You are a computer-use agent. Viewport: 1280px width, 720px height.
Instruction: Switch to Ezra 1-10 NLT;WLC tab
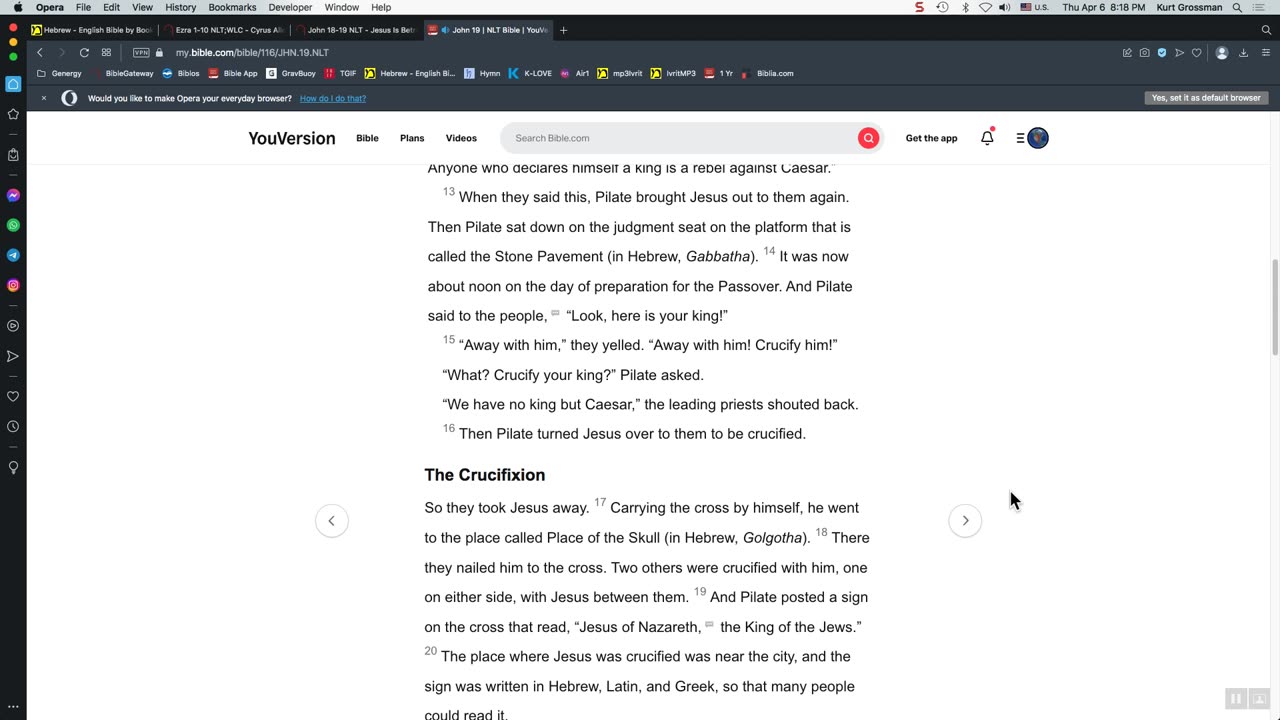(224, 30)
